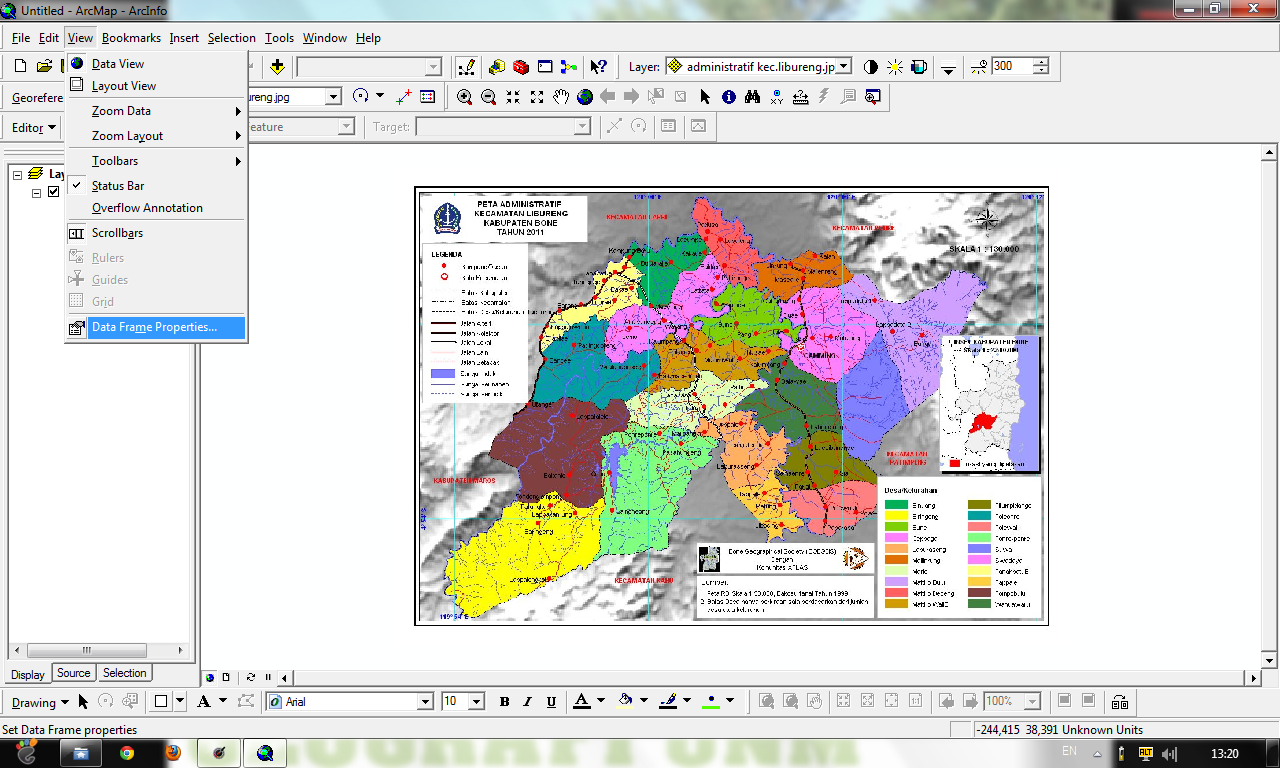1280x768 pixels.
Task: Expand the Zoom Data submenu
Action: (x=156, y=111)
